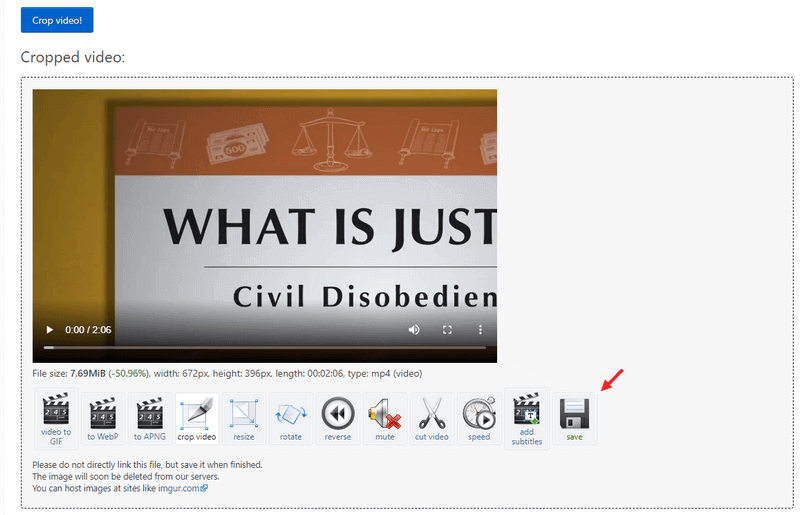
Task: Switch the video player to fullscreen
Action: [447, 330]
